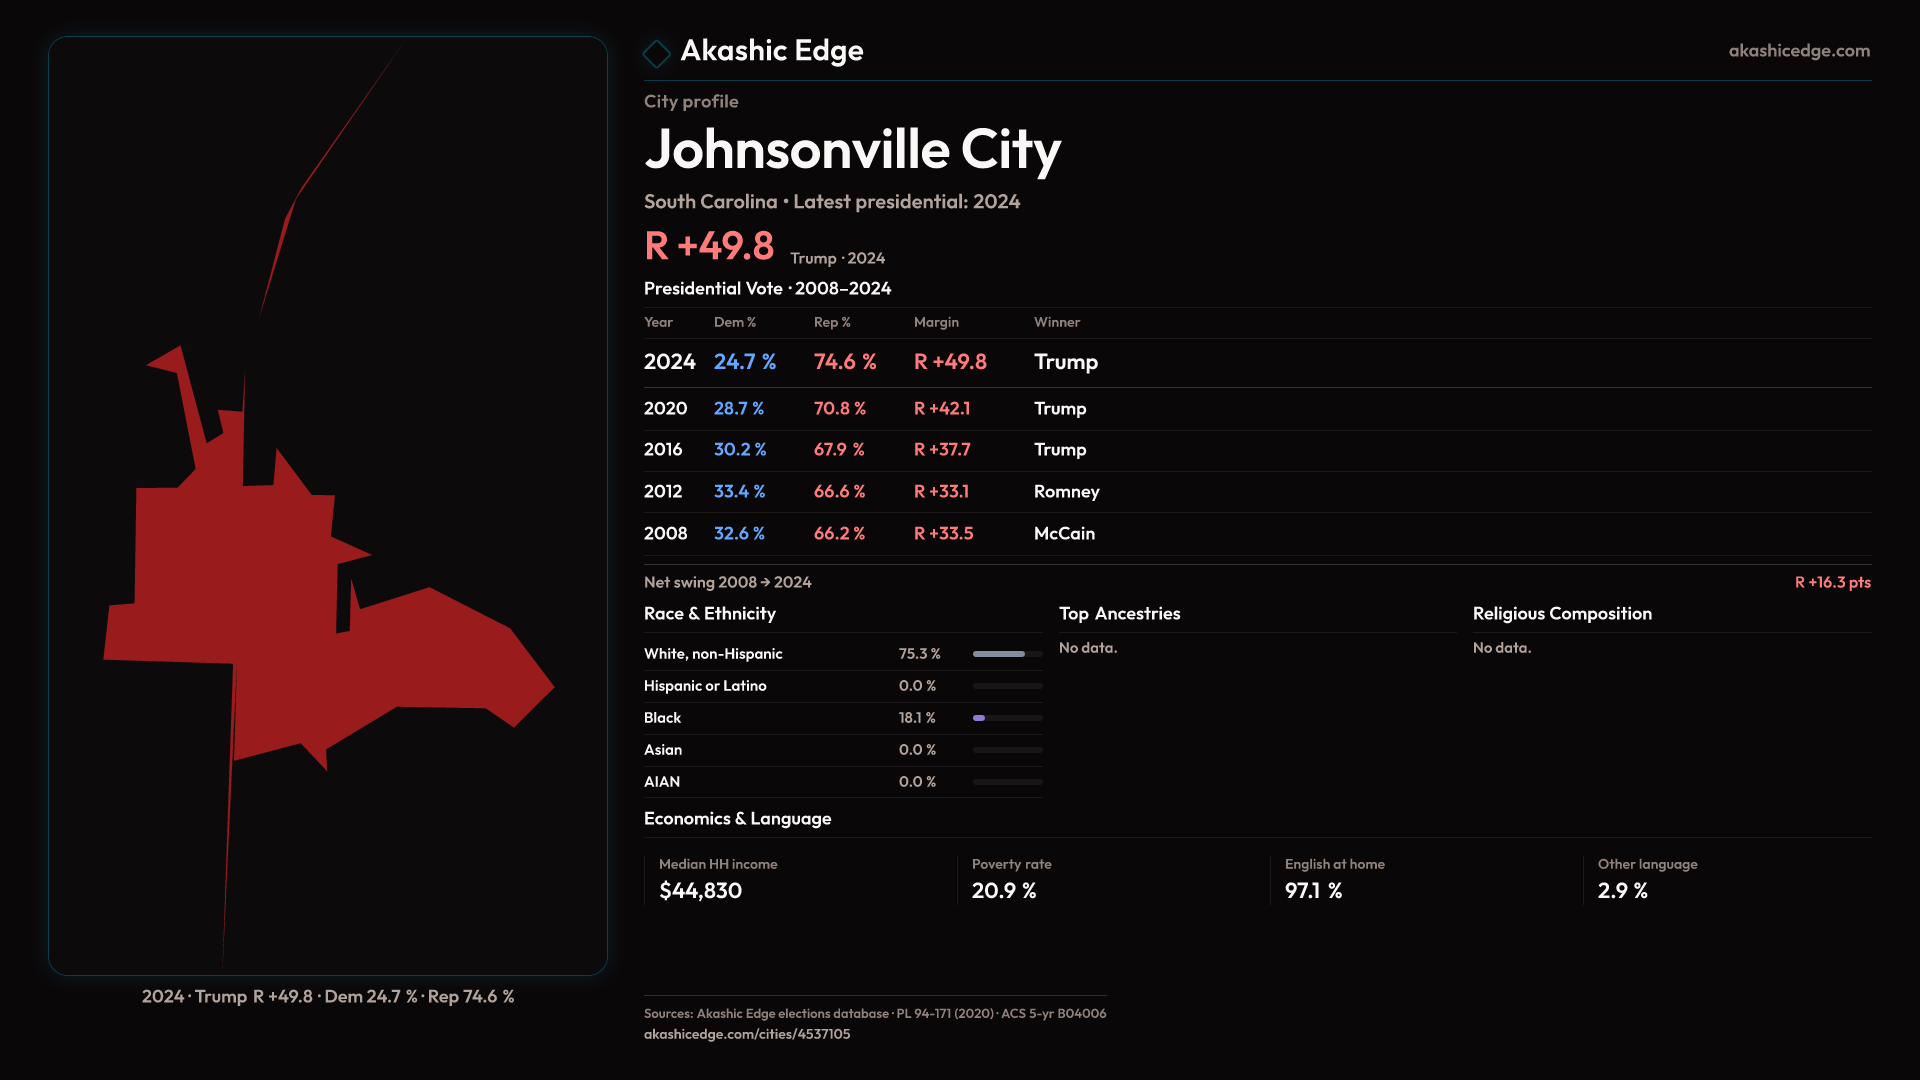Click the Poverty rate 20.9% card
This screenshot has width=1920, height=1080.
tap(1010, 878)
